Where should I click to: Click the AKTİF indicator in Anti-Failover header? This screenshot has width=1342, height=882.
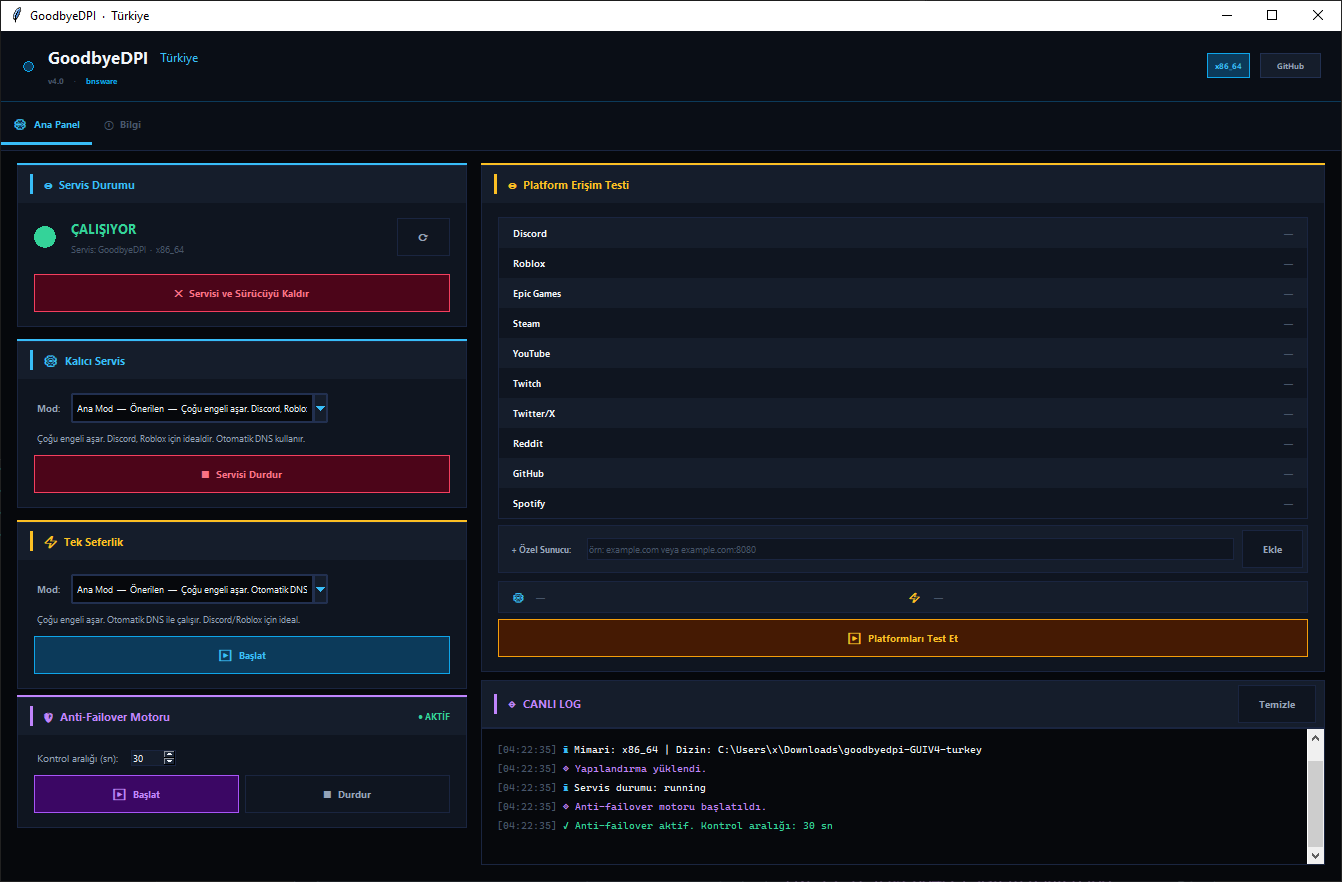tap(434, 717)
